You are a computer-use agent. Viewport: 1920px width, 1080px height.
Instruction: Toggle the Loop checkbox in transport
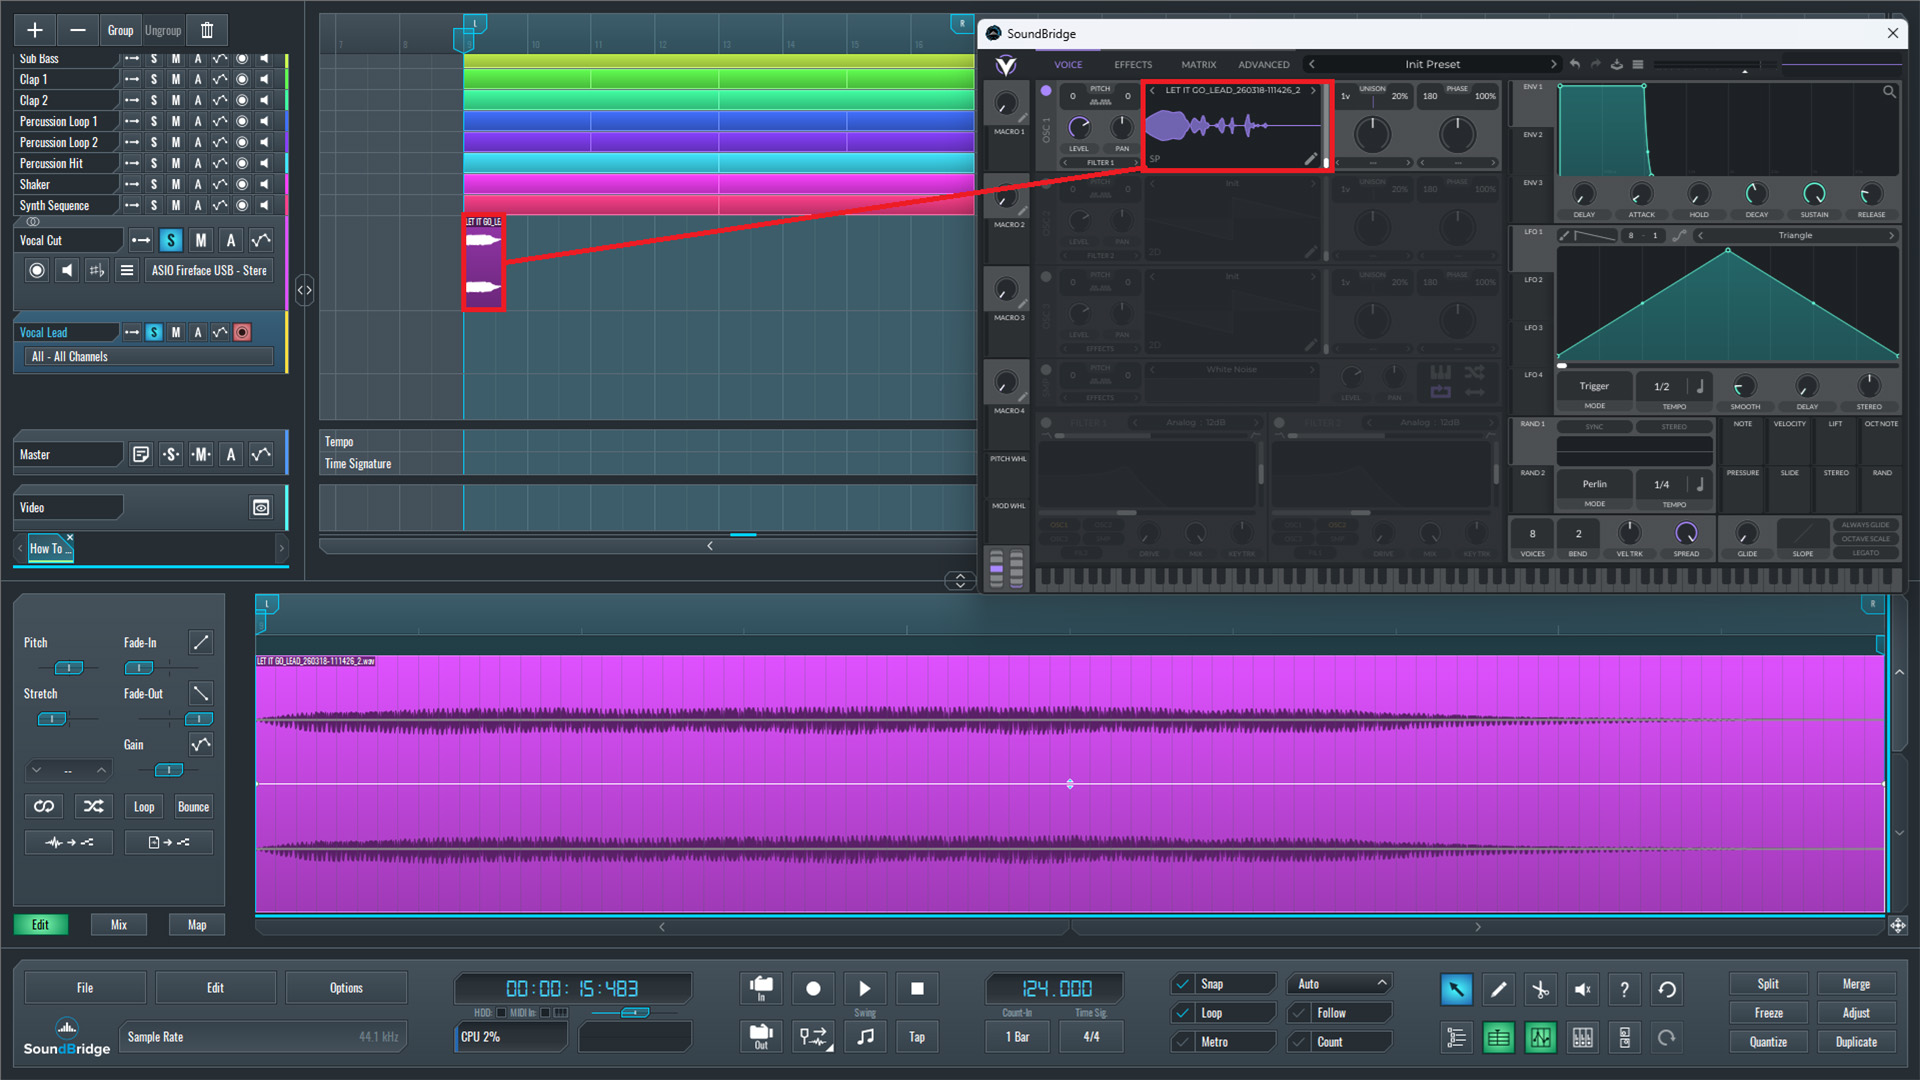pyautogui.click(x=1183, y=1013)
